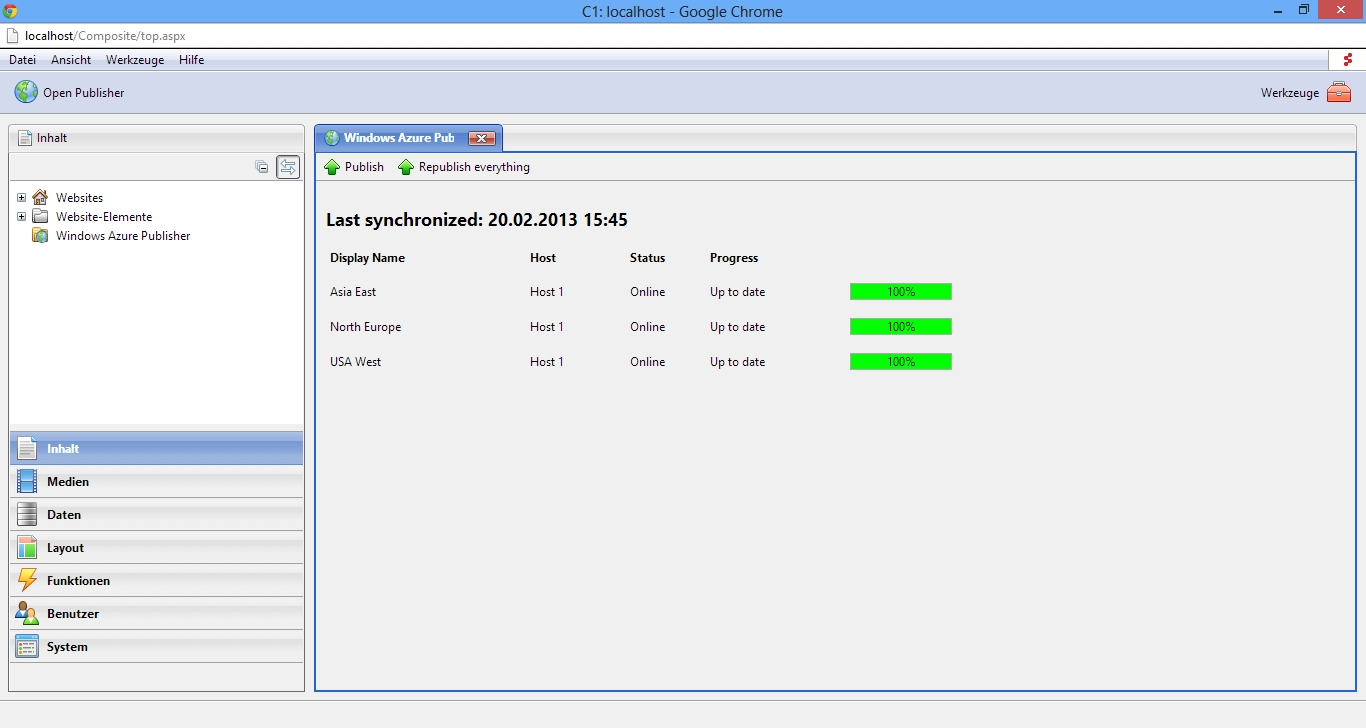Open the Funktionen lightning icon

27,581
